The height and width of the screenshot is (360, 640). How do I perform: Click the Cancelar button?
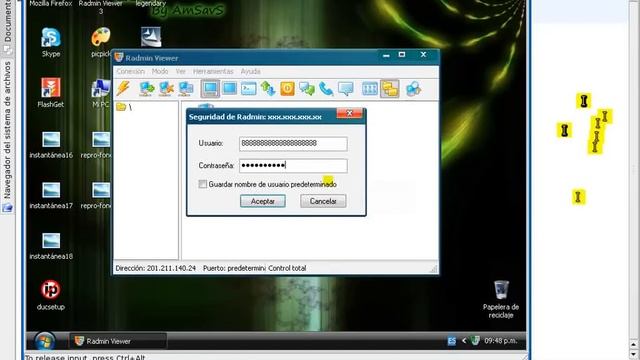[x=323, y=201]
